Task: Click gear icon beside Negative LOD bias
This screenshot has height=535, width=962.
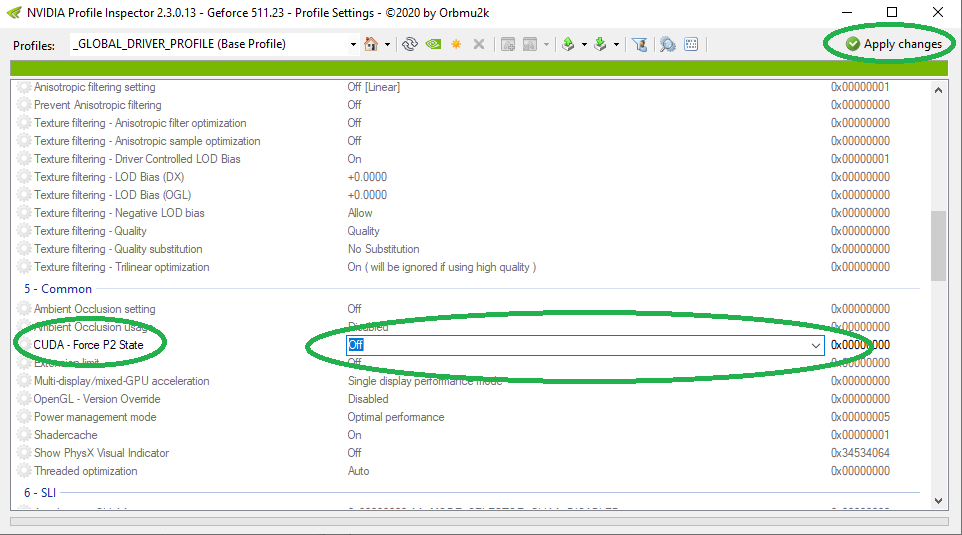Action: pos(23,213)
